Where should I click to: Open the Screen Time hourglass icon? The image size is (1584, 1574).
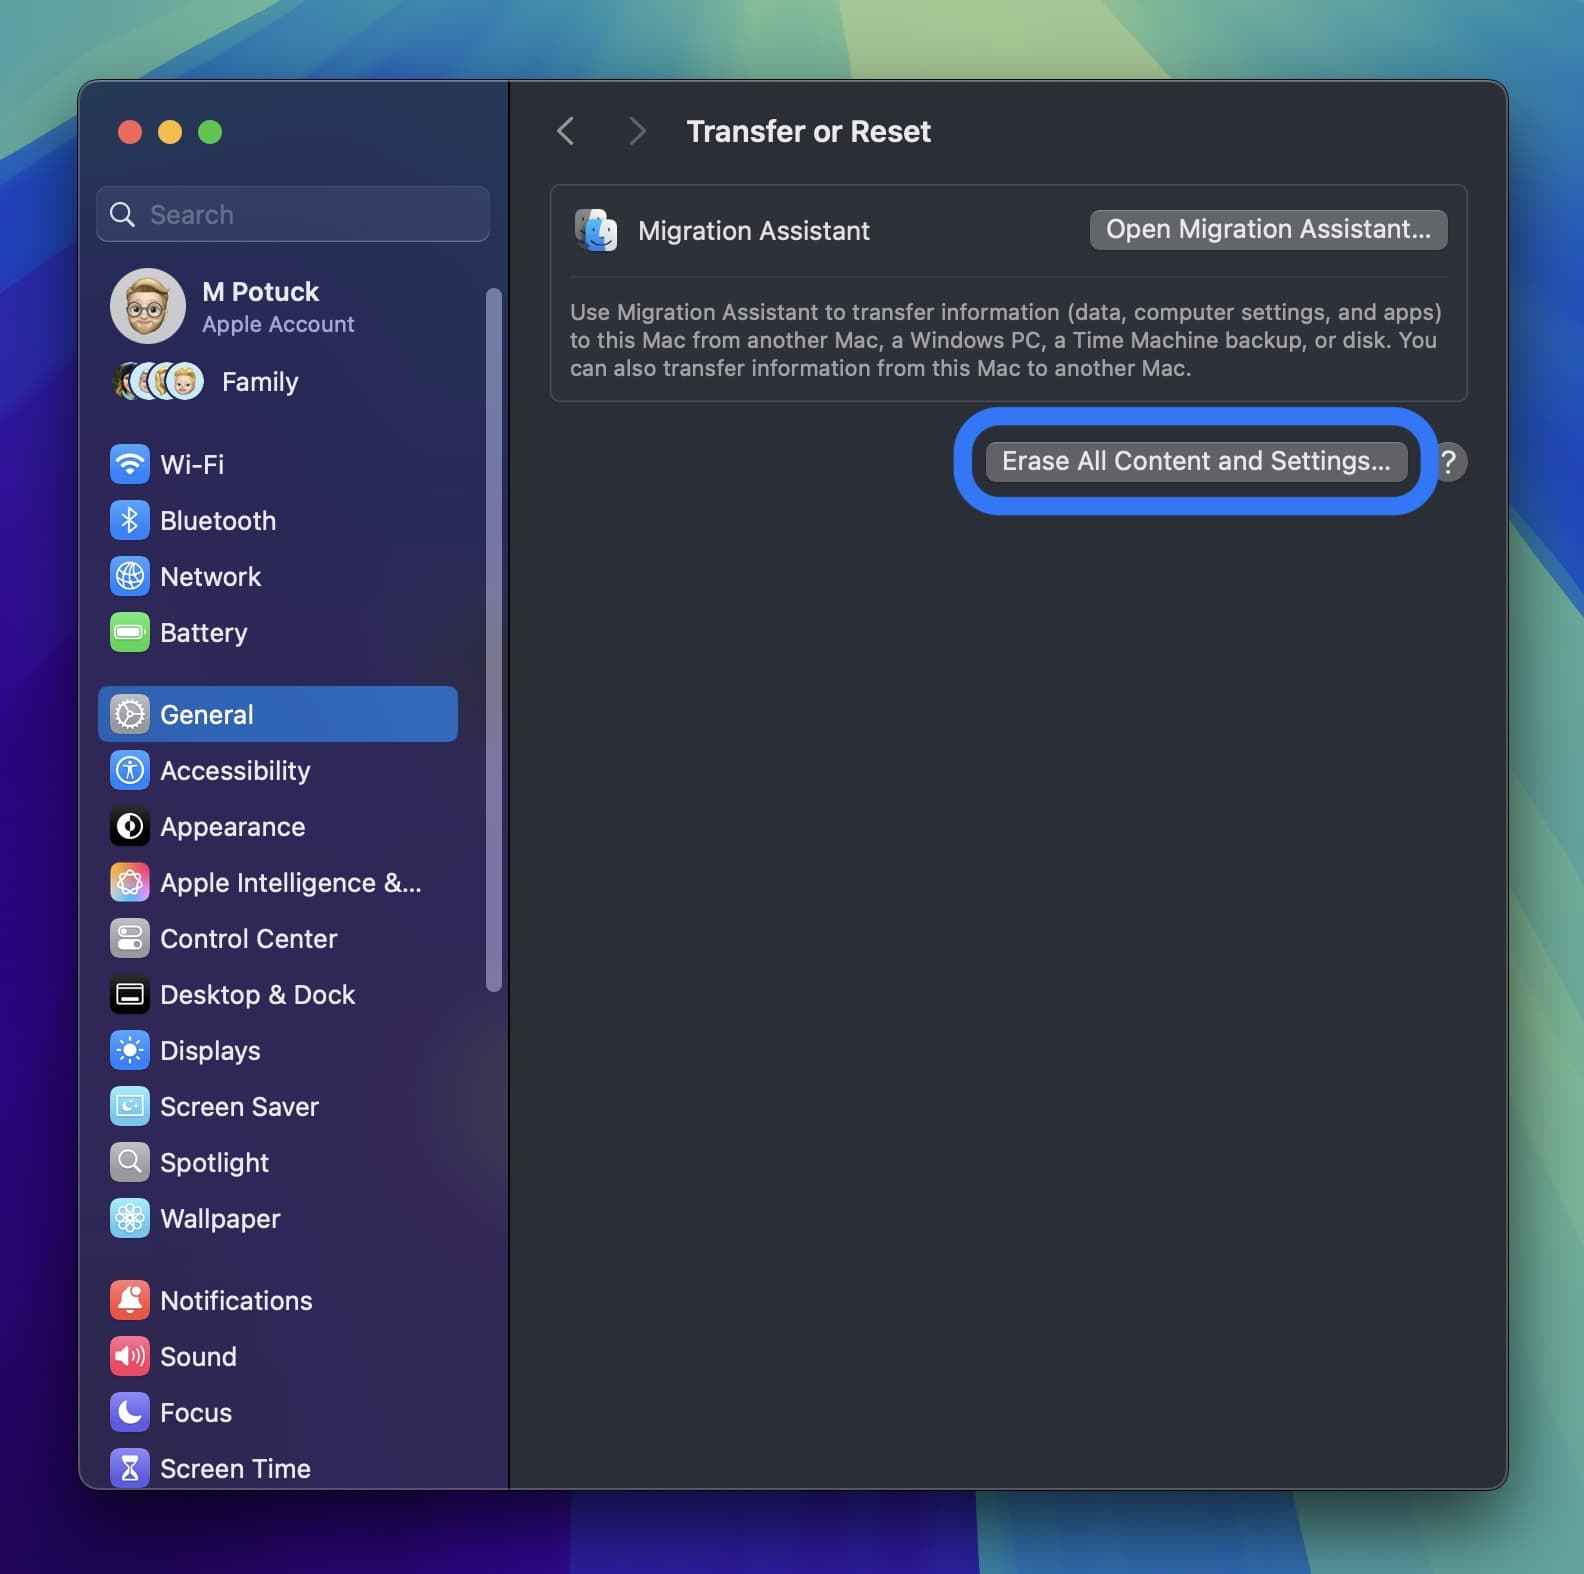[x=130, y=1468]
